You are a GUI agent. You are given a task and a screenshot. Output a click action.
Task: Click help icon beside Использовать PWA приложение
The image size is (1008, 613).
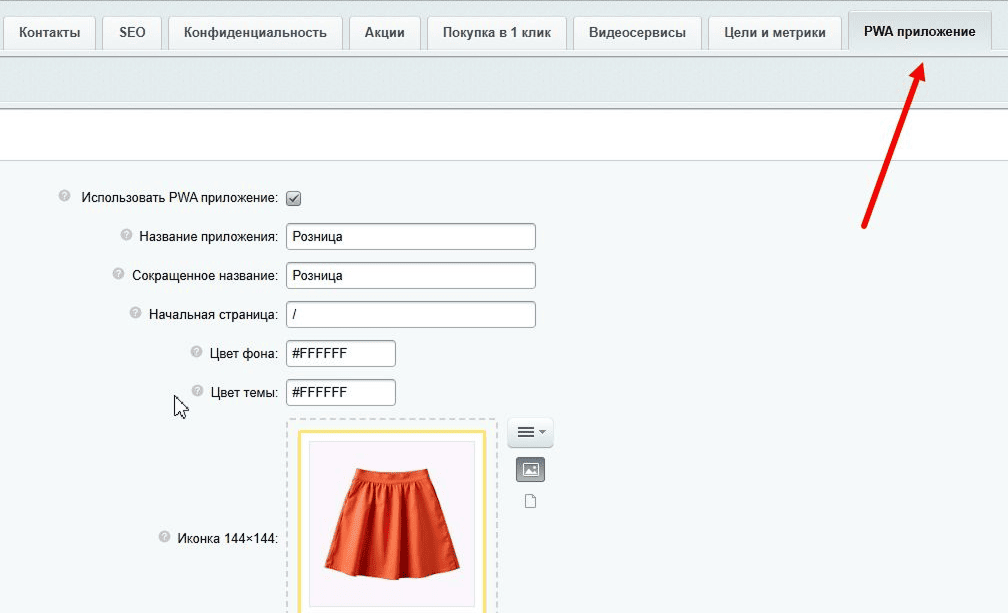(65, 196)
